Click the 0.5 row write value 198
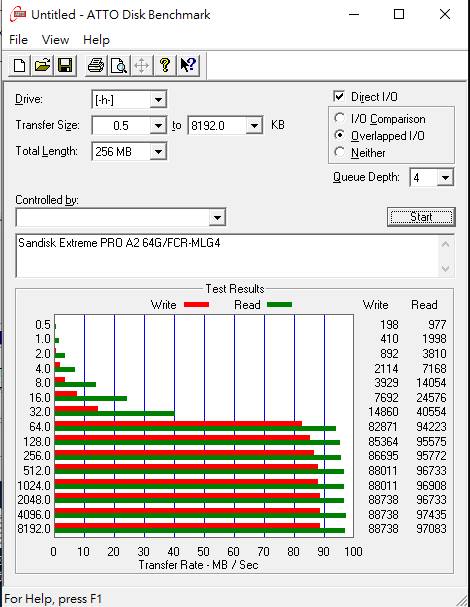The image size is (470, 607). [x=389, y=325]
